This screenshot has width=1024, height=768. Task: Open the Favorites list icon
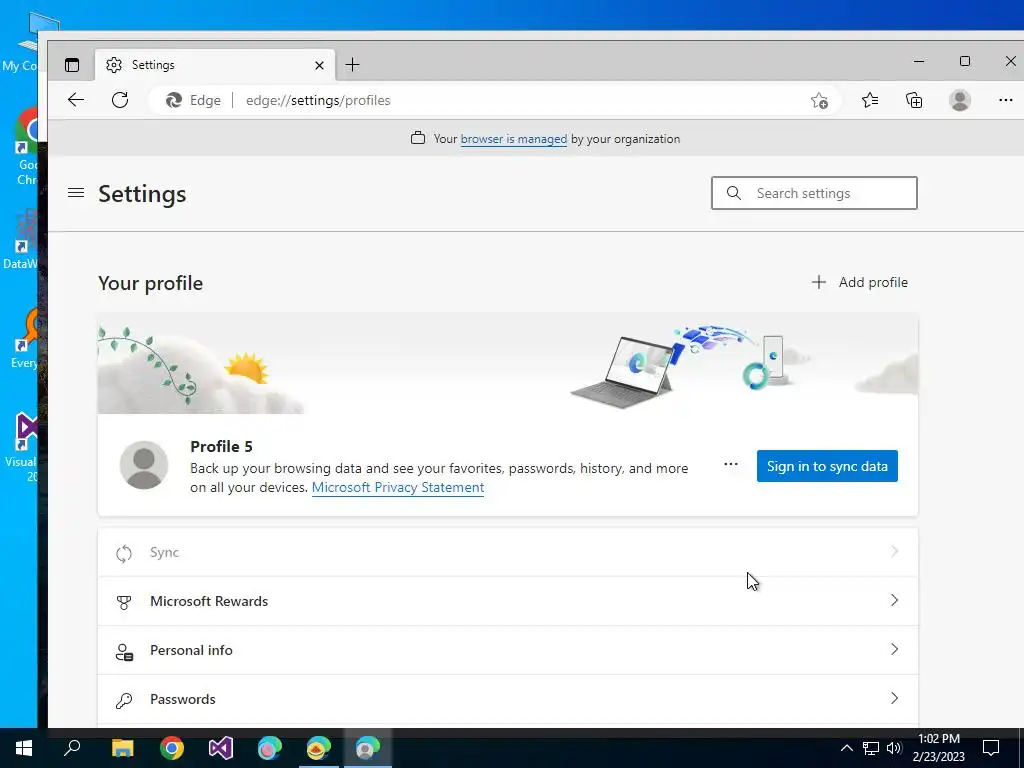[x=870, y=100]
